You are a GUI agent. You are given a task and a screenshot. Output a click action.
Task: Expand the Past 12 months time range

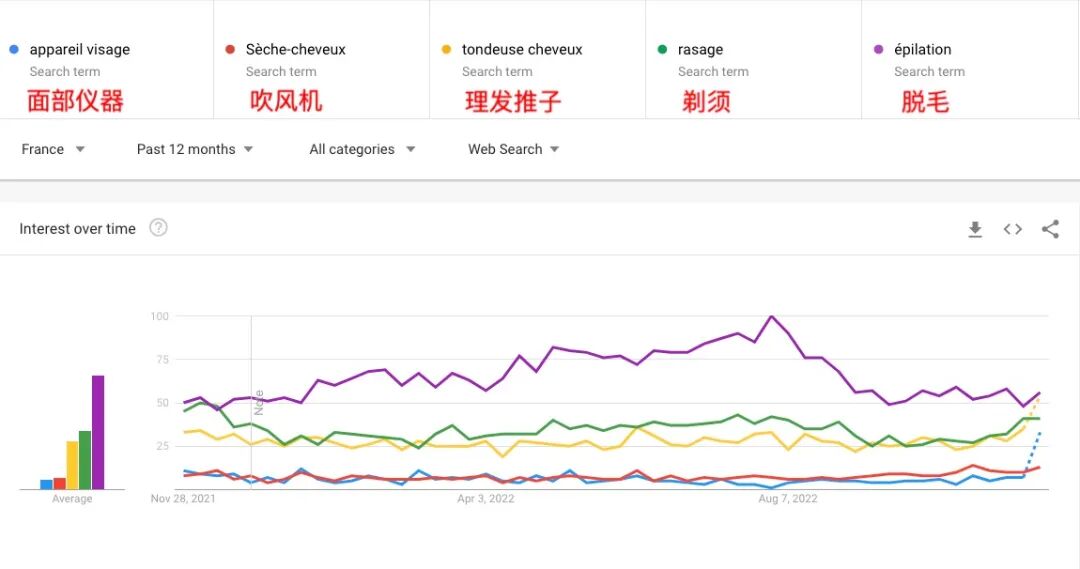point(195,149)
